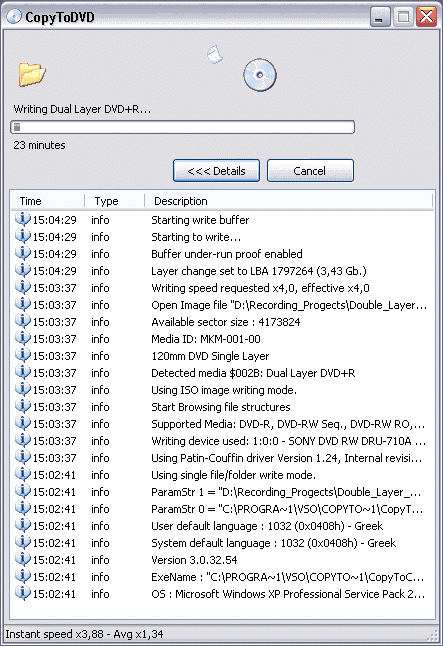Click info icon beside 'Media ID: MKM-001-00'
Viewport: 443px width, 646px height.
(x=23, y=338)
